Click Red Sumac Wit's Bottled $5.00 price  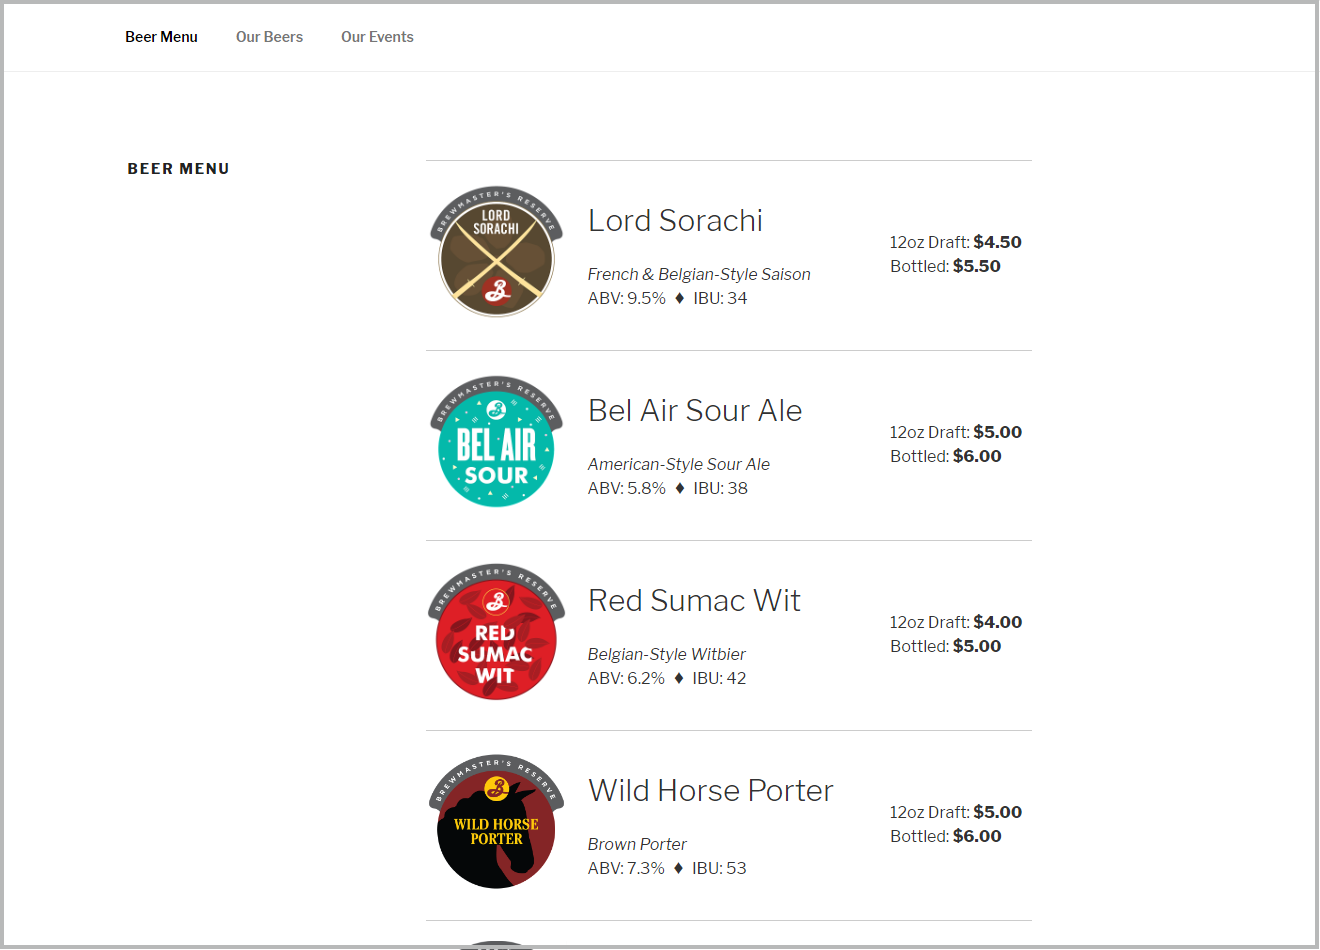coord(946,646)
